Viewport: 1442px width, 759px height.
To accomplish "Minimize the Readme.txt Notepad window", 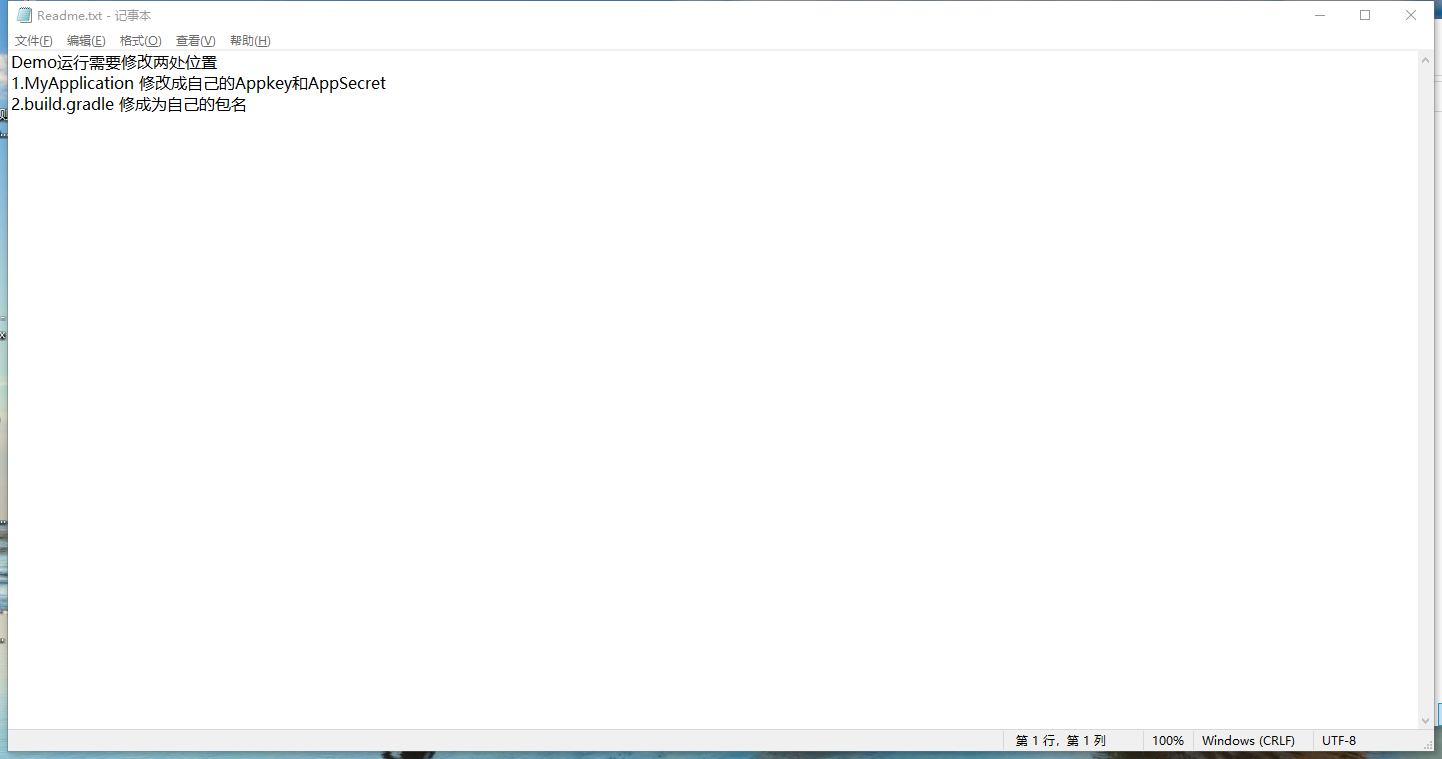I will (x=1320, y=15).
